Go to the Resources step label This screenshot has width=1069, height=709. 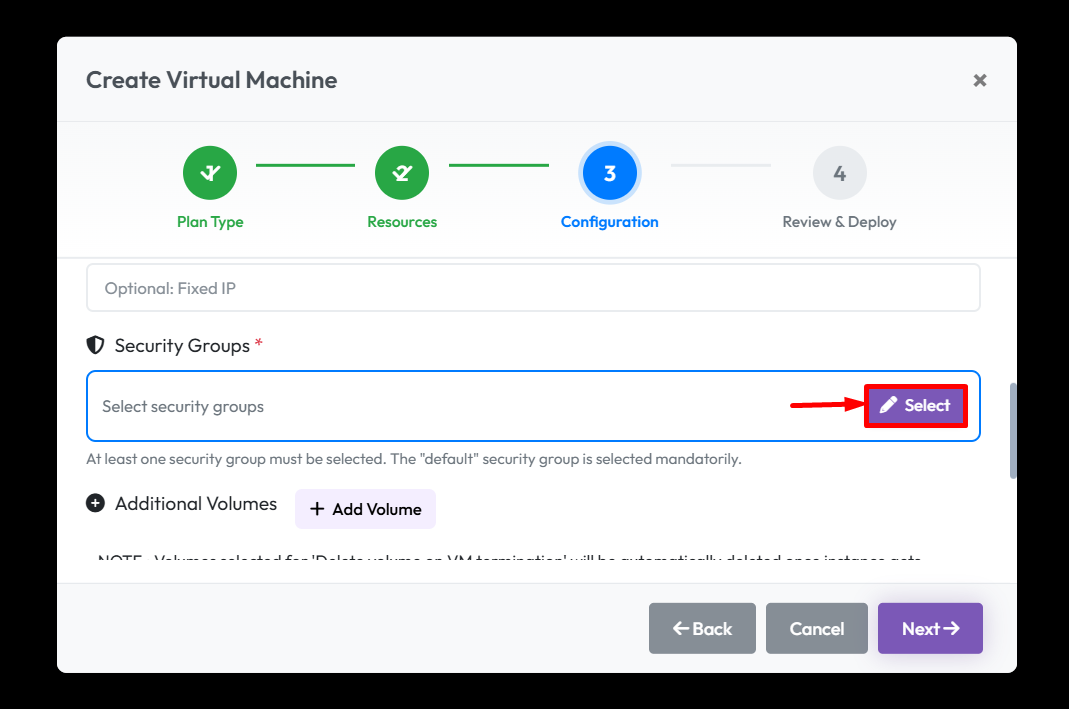point(402,222)
